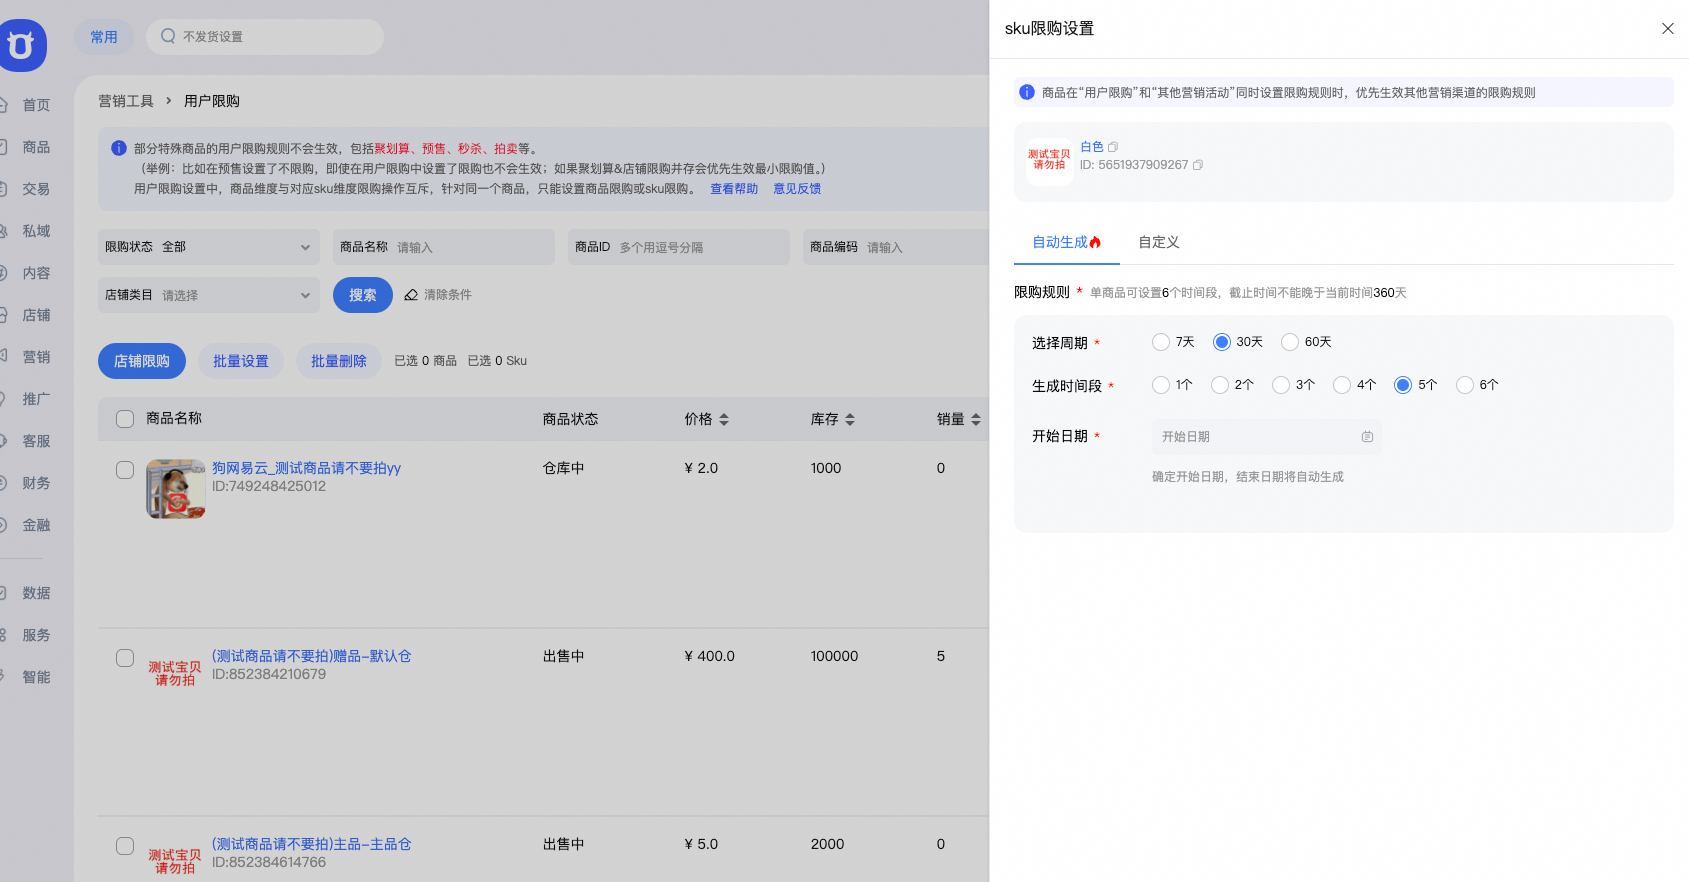Click the 不发货设置 search box
Image resolution: width=1689 pixels, height=882 pixels.
coord(265,37)
